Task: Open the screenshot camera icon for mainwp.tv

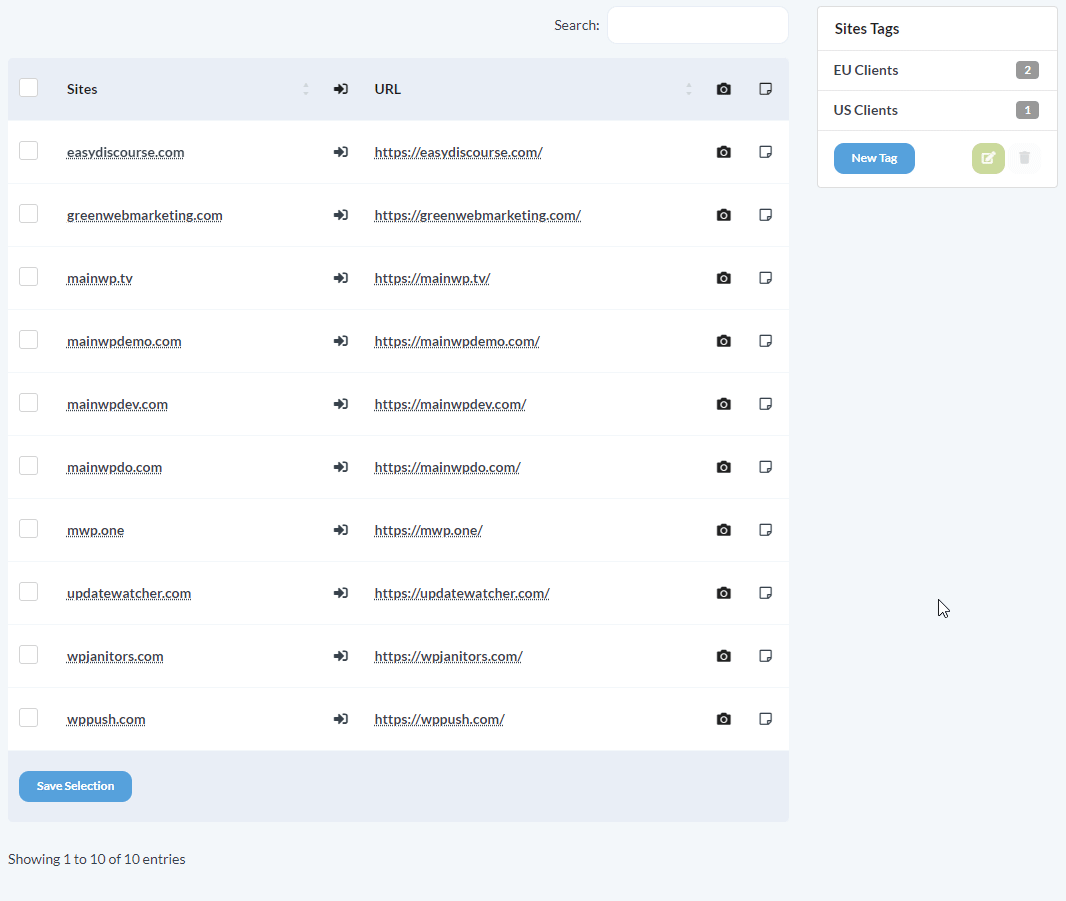Action: pyautogui.click(x=723, y=278)
